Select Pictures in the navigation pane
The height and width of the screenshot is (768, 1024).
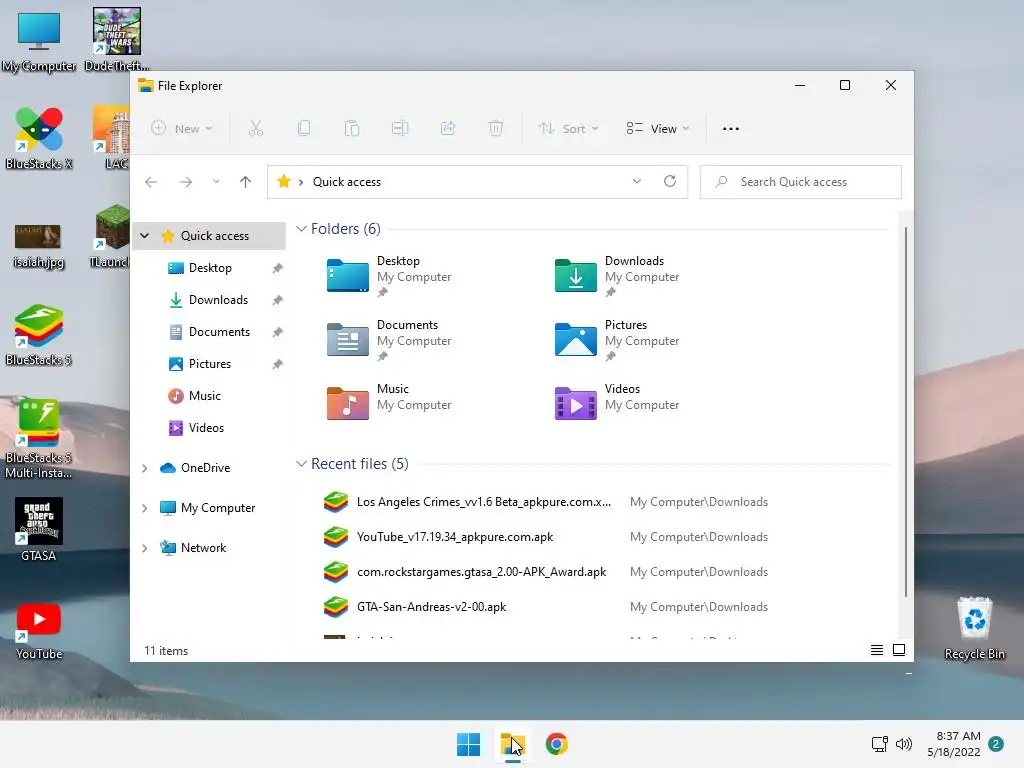(209, 364)
